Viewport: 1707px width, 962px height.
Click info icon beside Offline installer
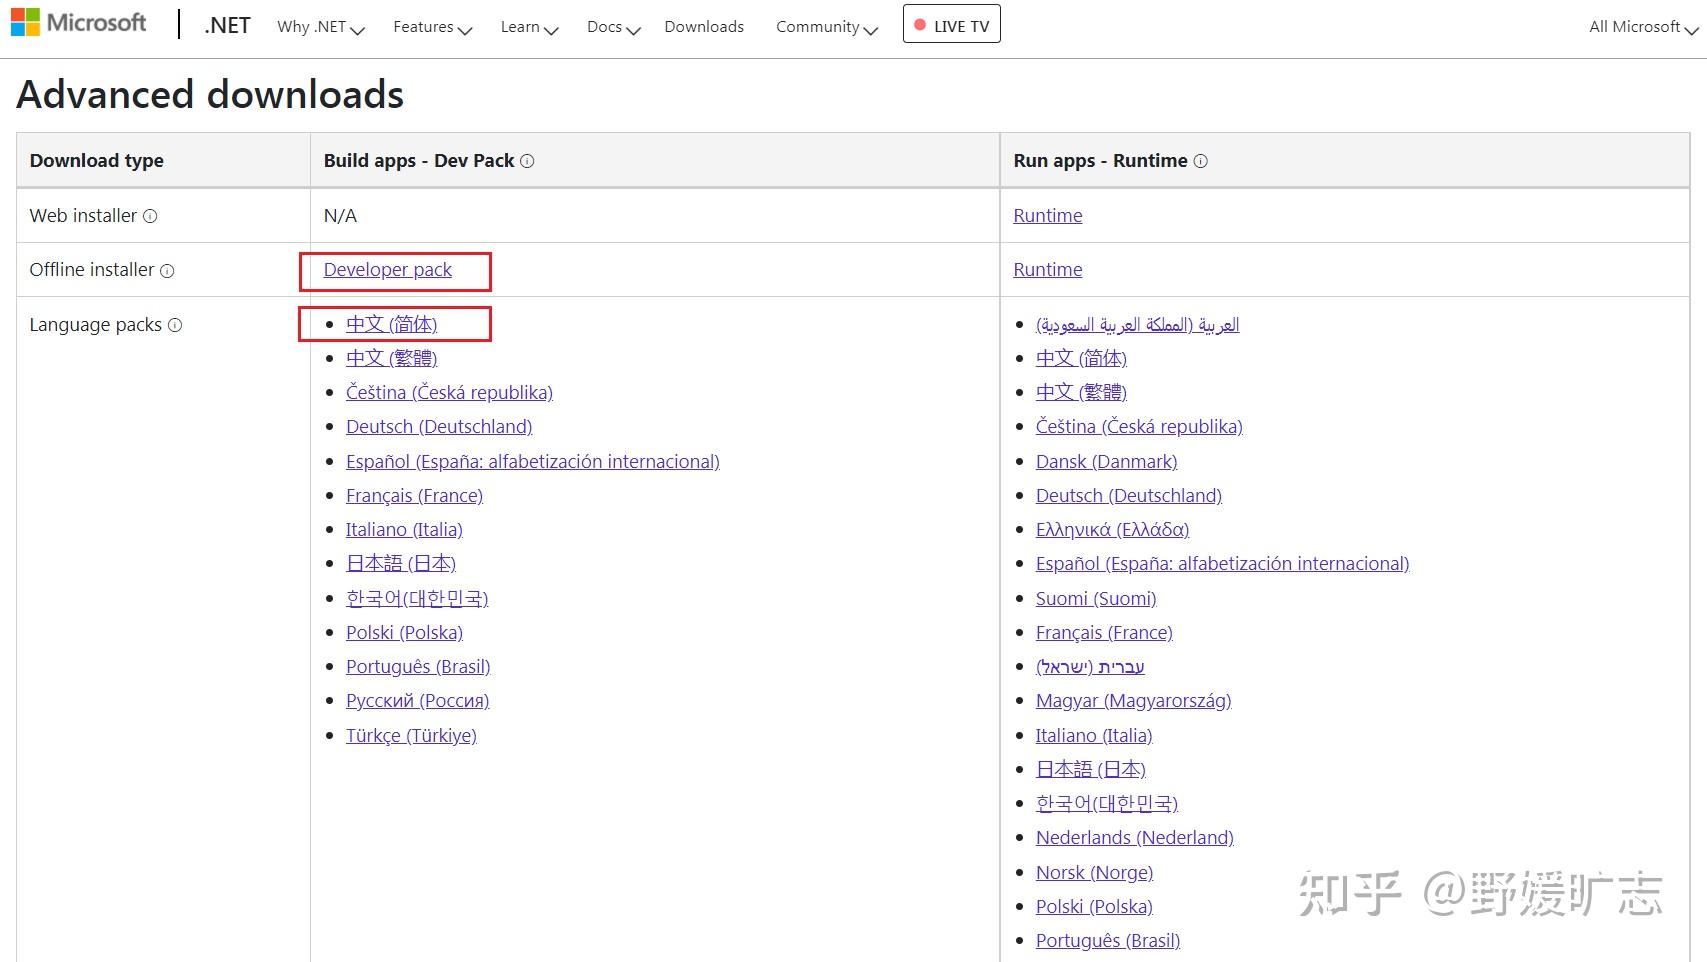pos(167,271)
